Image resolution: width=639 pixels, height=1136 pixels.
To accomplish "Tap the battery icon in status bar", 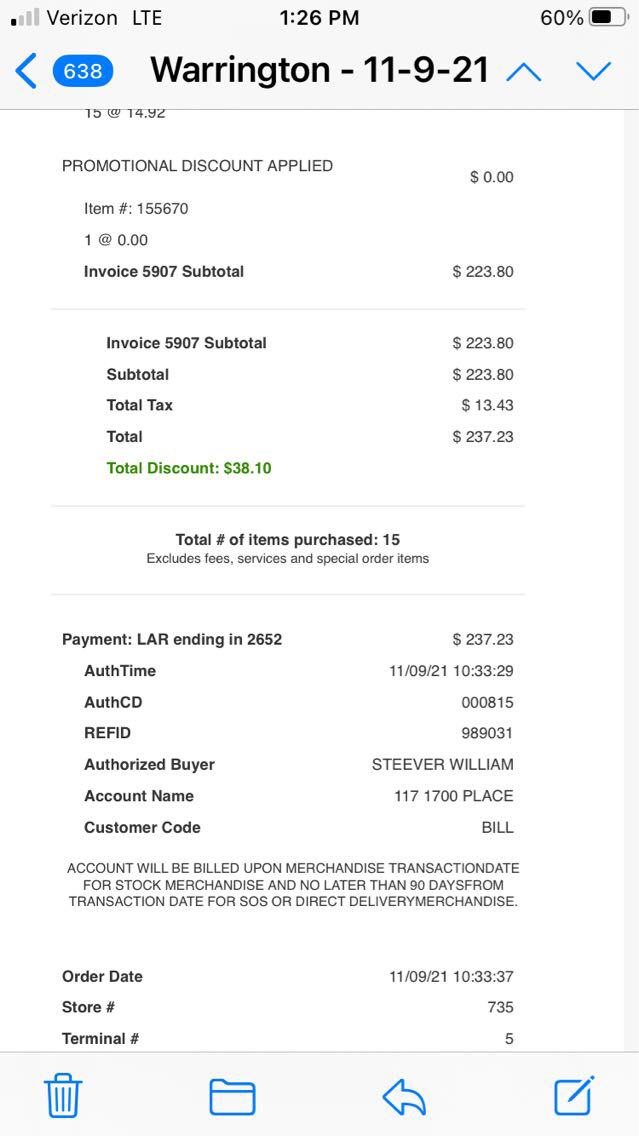I will (609, 18).
